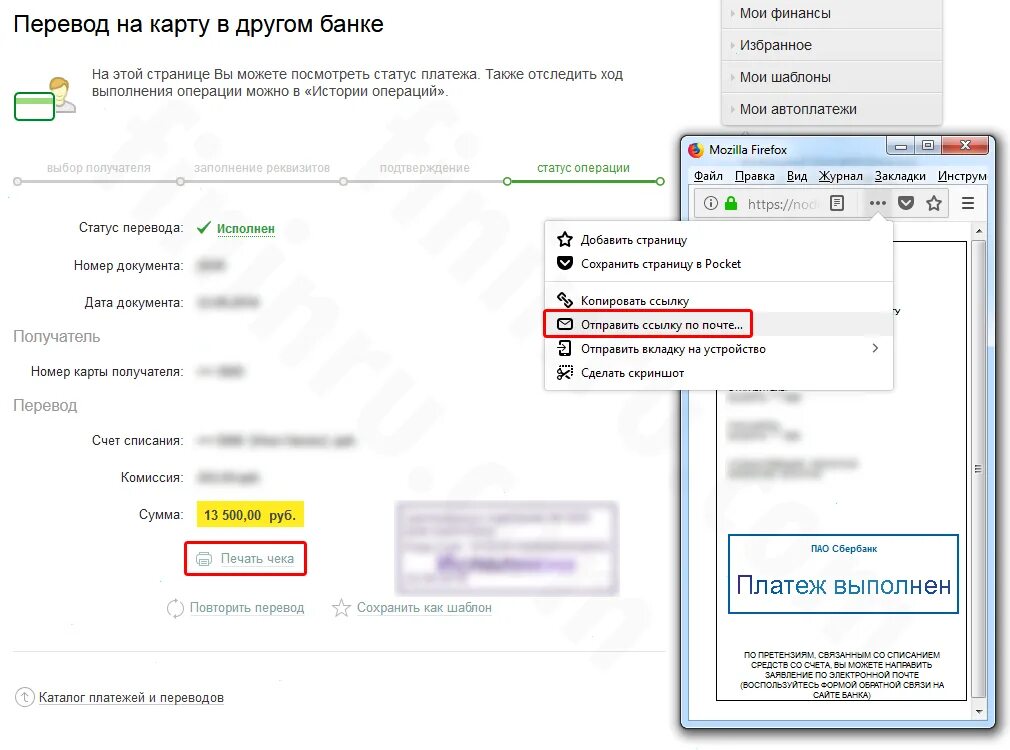1010x750 pixels.
Task: Click chain-link icon next to Копировать ссылку
Action: [565, 300]
